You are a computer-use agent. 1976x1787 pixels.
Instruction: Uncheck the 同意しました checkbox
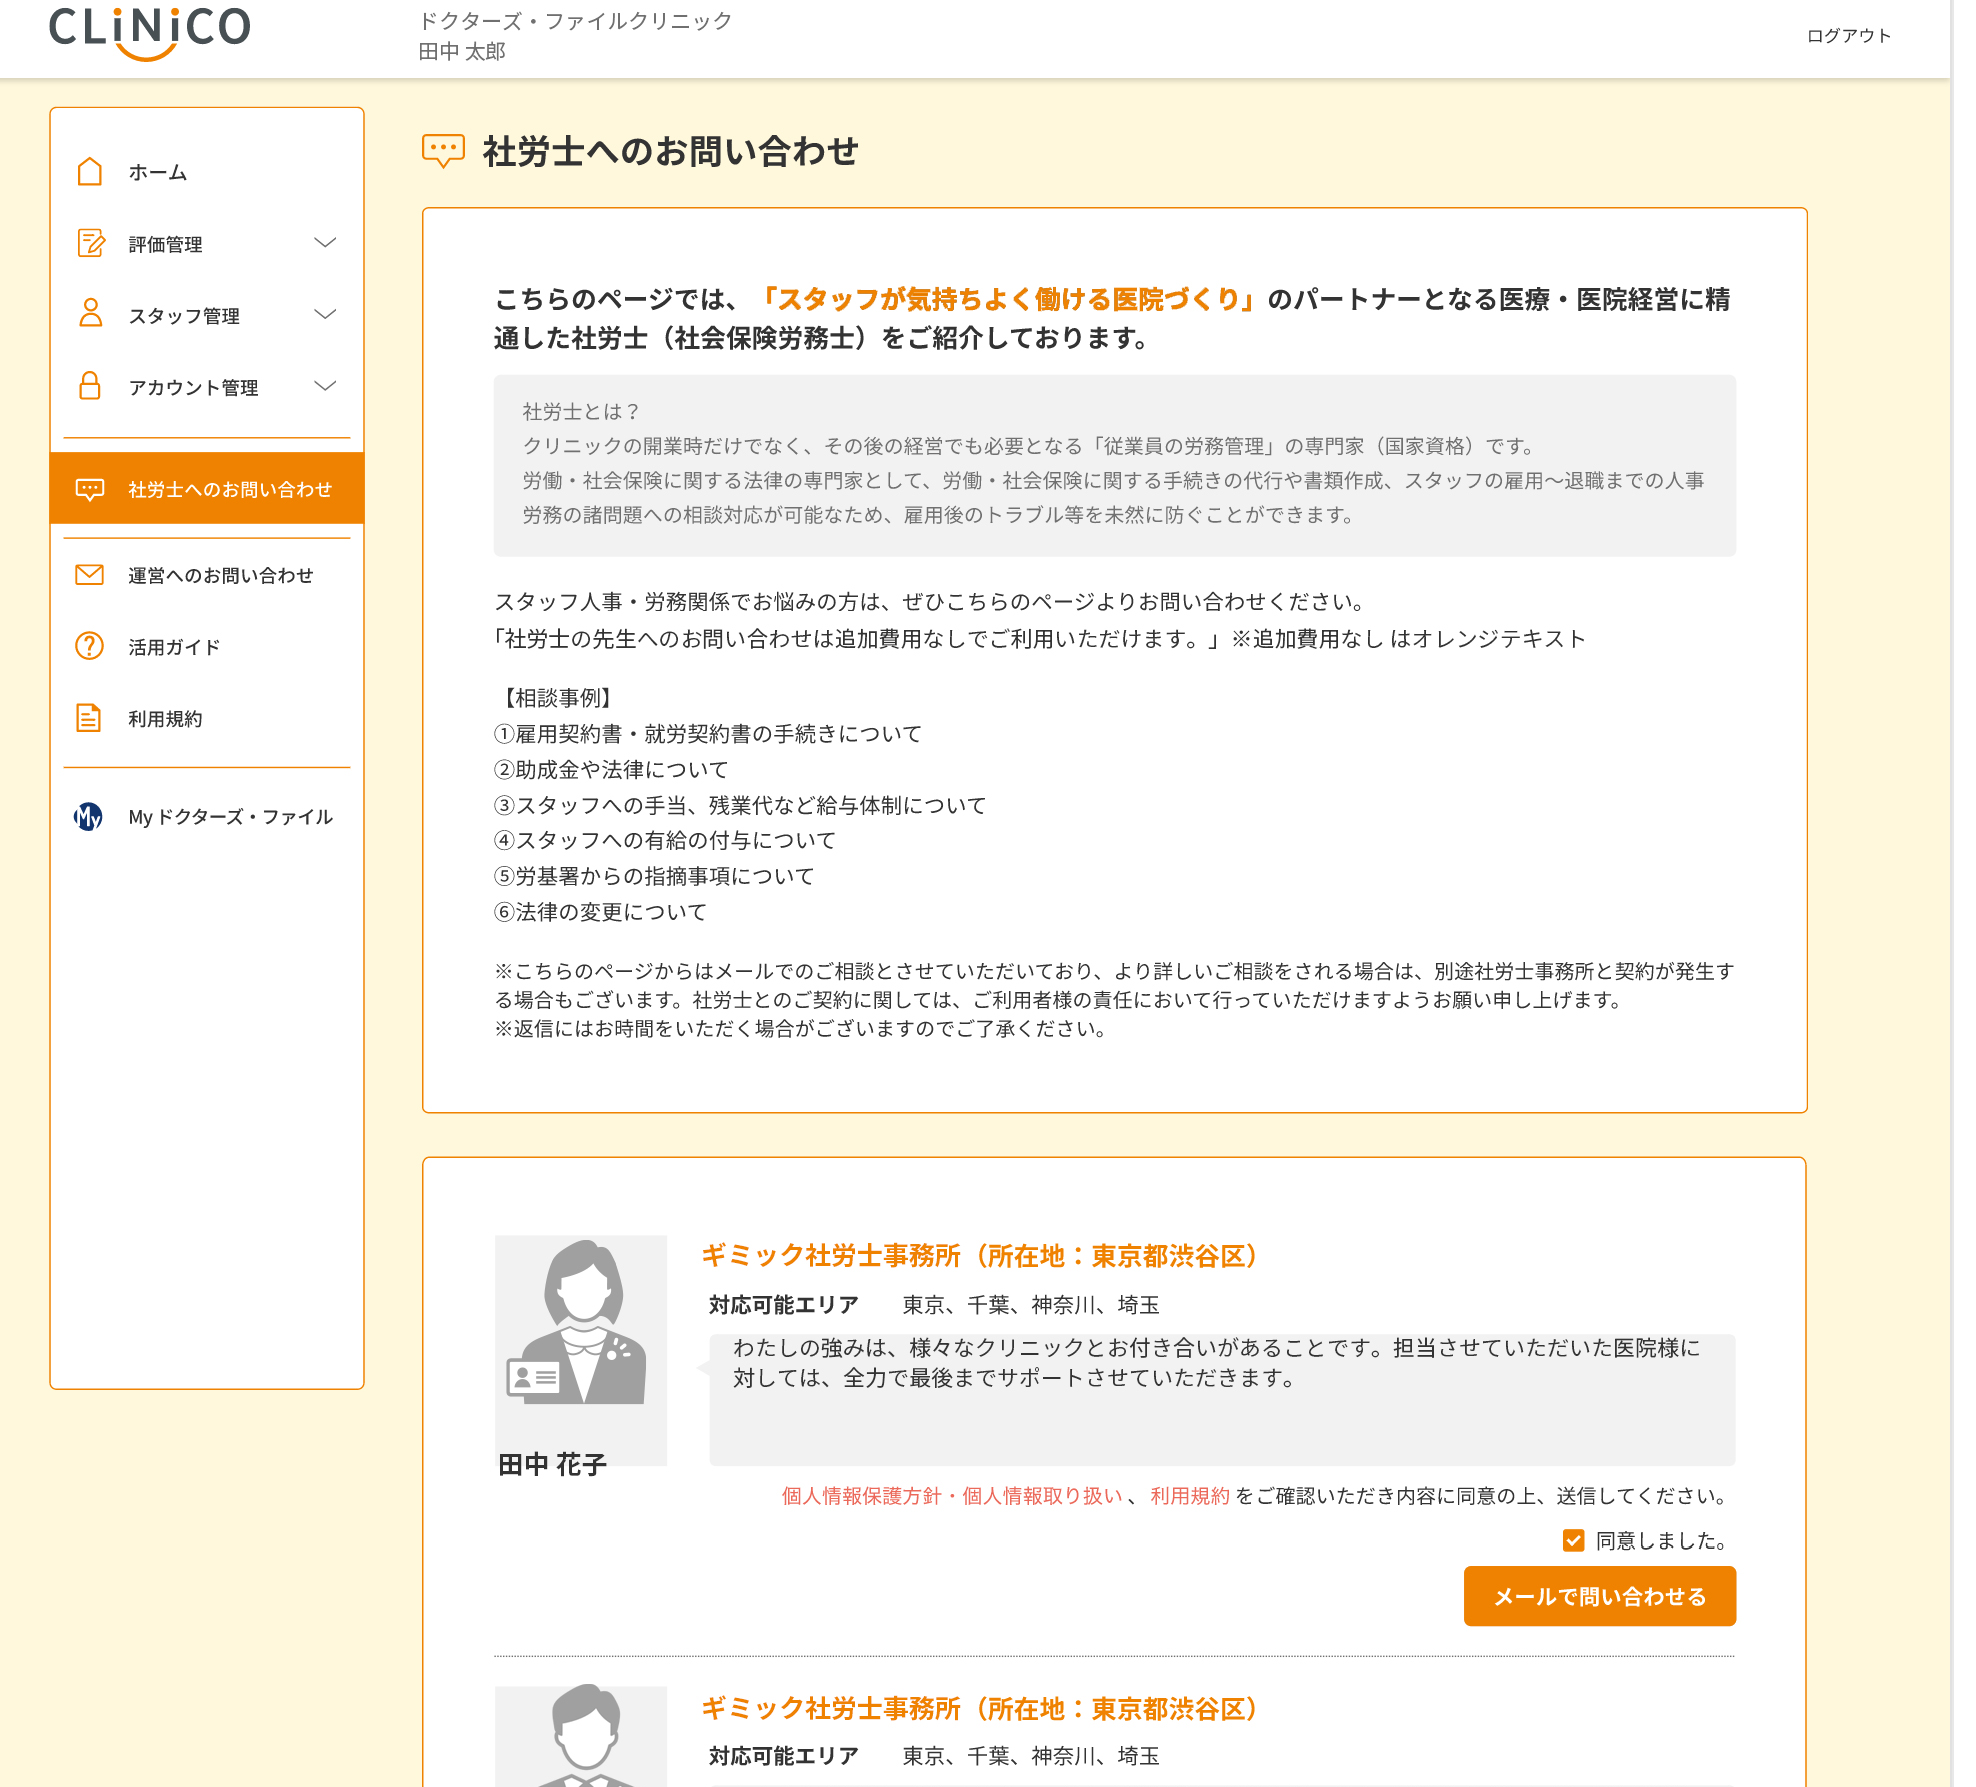1573,1540
